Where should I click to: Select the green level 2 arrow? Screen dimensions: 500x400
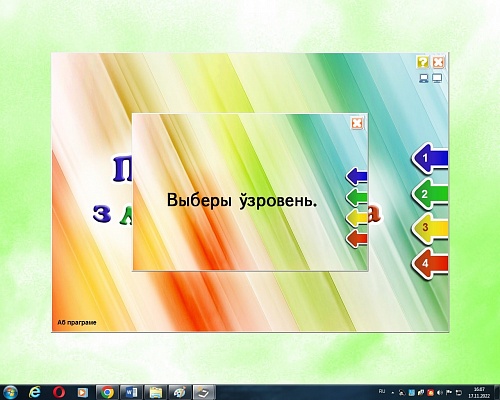(x=430, y=194)
